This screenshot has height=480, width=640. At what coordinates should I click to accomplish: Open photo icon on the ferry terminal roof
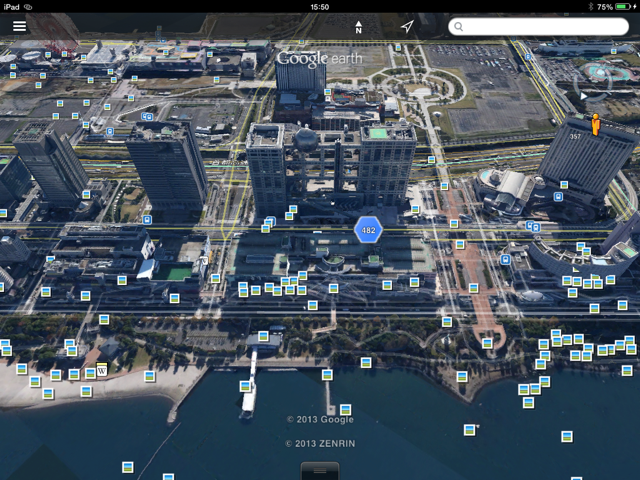click(263, 336)
